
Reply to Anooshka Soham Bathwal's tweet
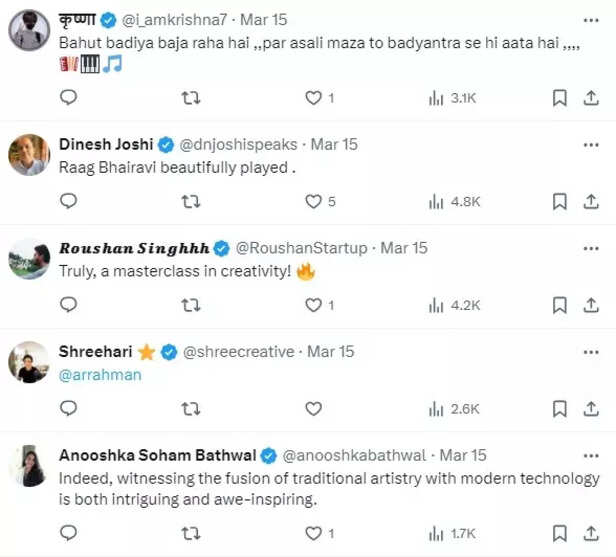pos(68,531)
